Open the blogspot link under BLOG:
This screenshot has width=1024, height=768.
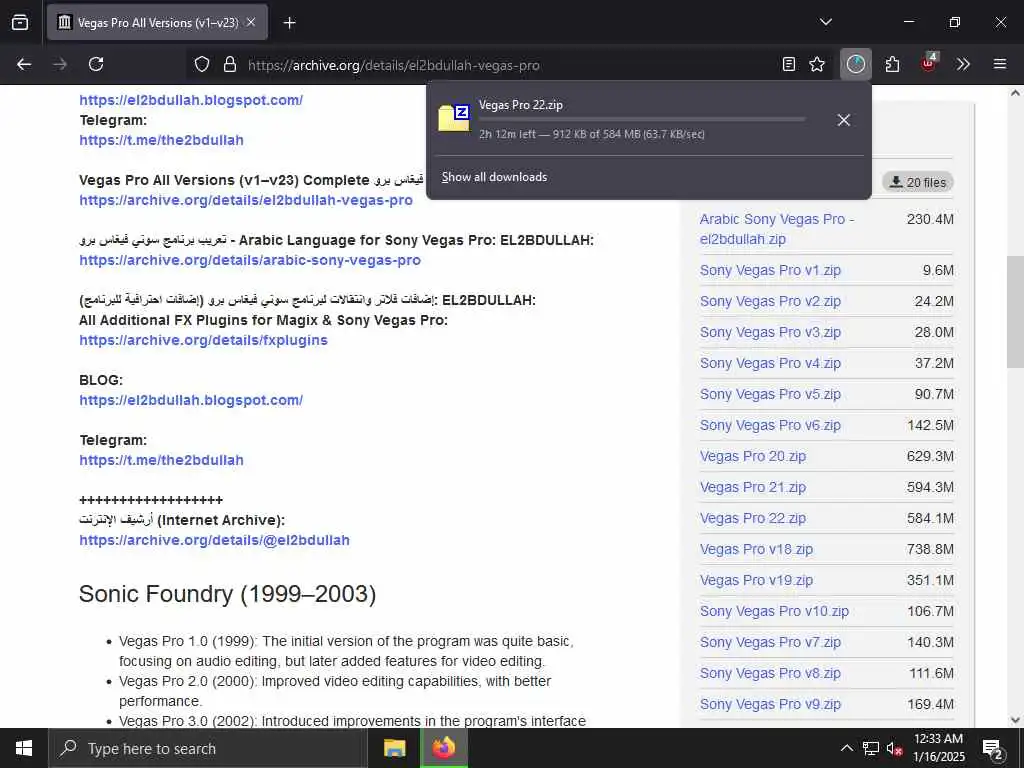(x=191, y=400)
